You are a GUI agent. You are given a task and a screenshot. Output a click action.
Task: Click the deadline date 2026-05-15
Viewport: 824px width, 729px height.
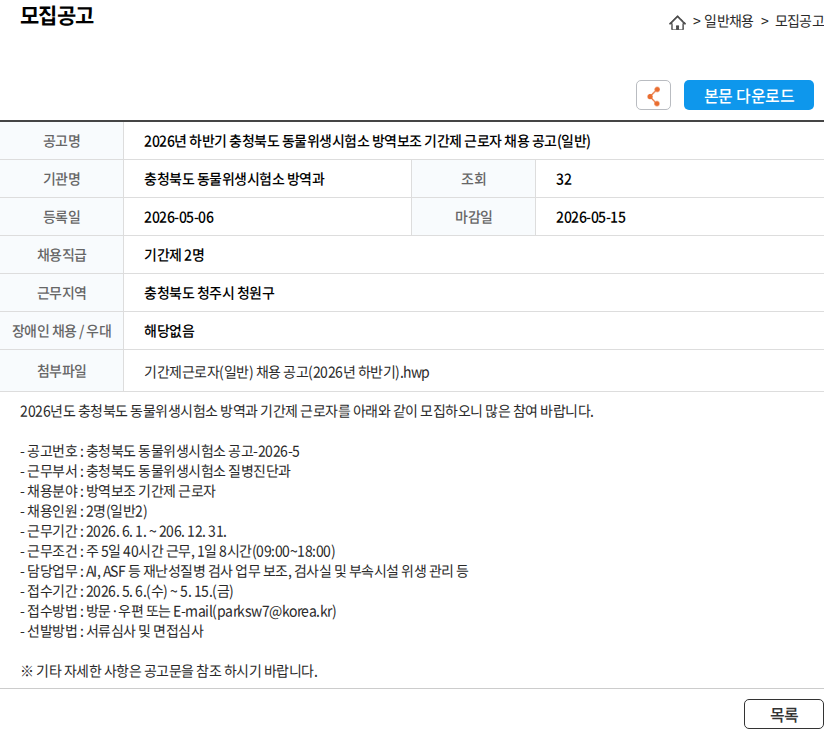591,218
